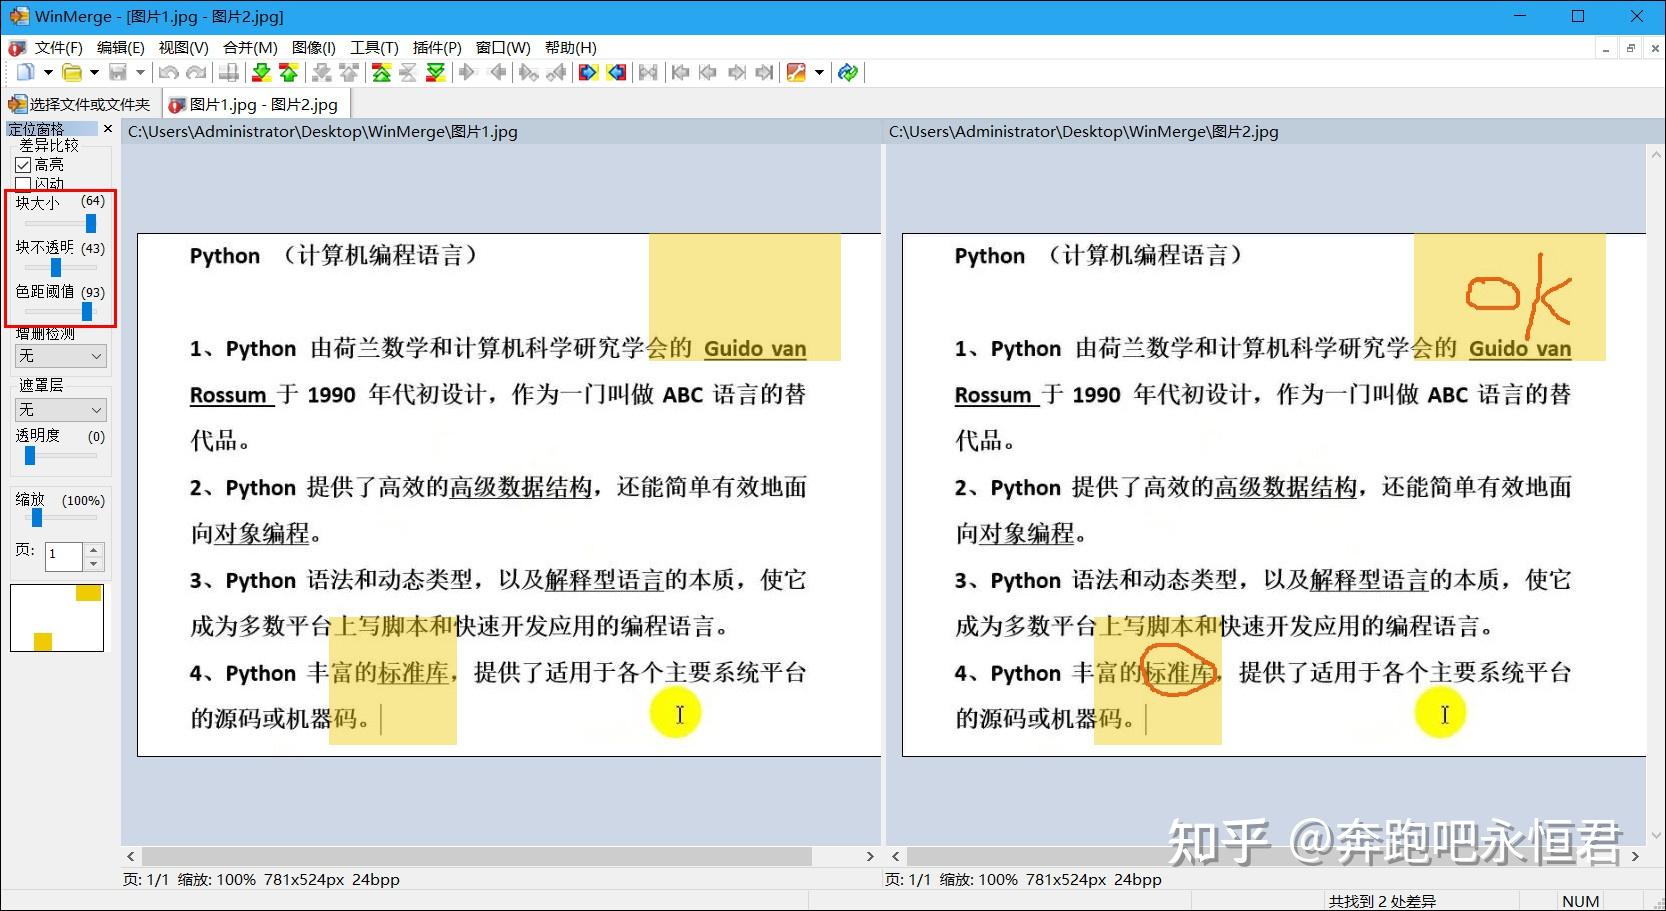Screen dimensions: 1666x911
Task: Click the left pane's scroll-right arrow
Action: tap(870, 856)
